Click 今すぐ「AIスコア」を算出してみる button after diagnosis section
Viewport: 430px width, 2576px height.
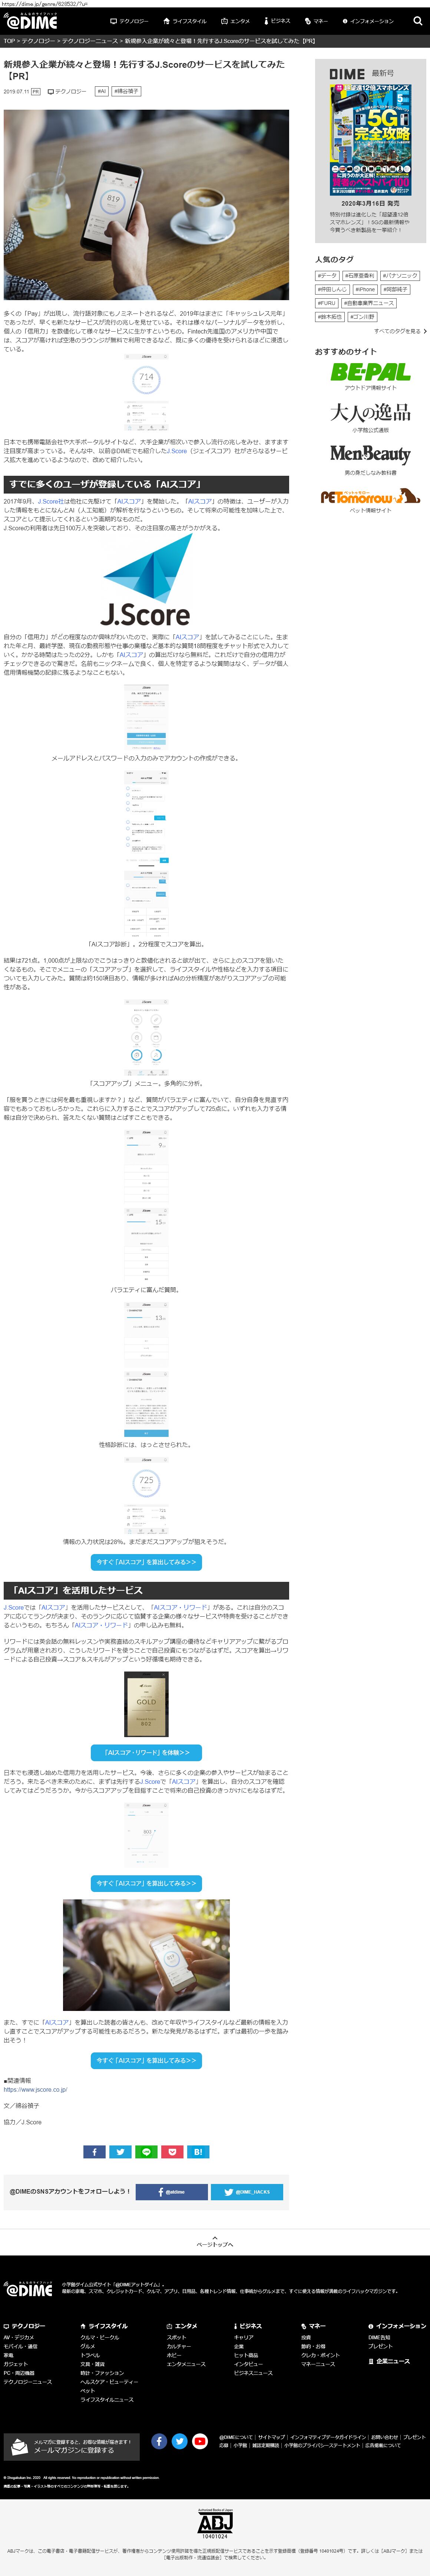[x=146, y=1561]
